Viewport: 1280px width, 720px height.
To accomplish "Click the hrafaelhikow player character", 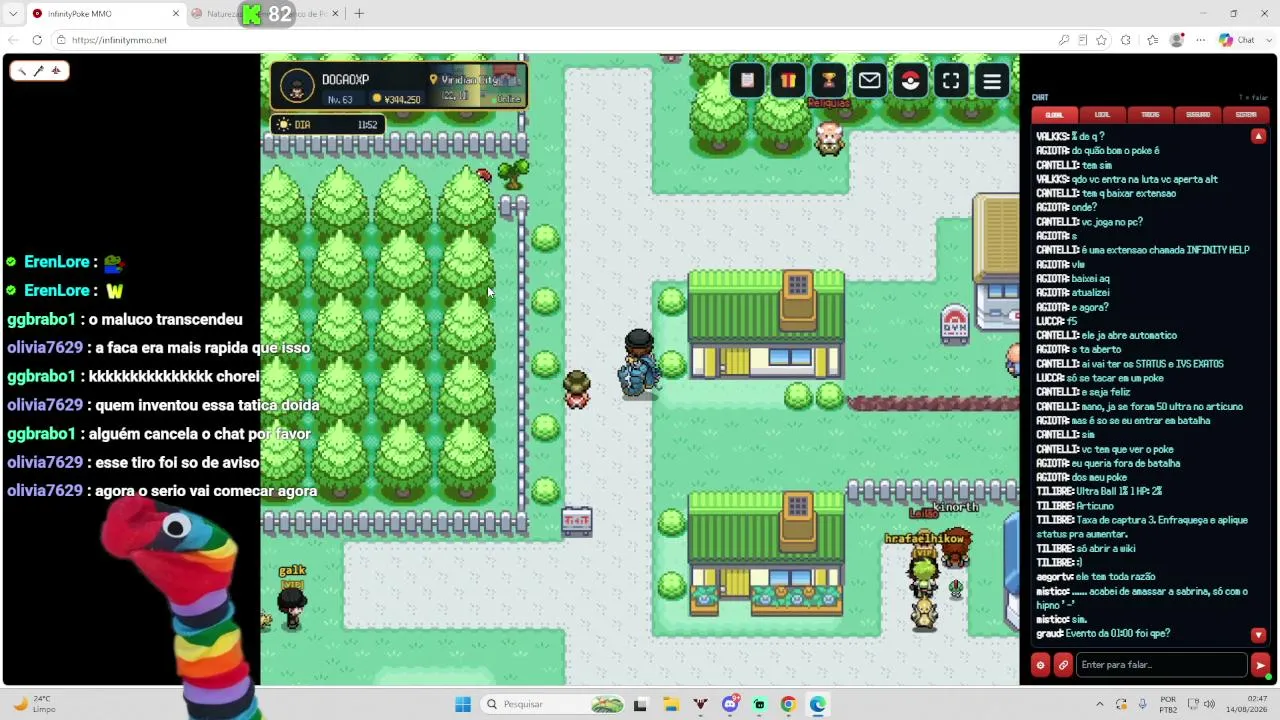I will pyautogui.click(x=924, y=573).
